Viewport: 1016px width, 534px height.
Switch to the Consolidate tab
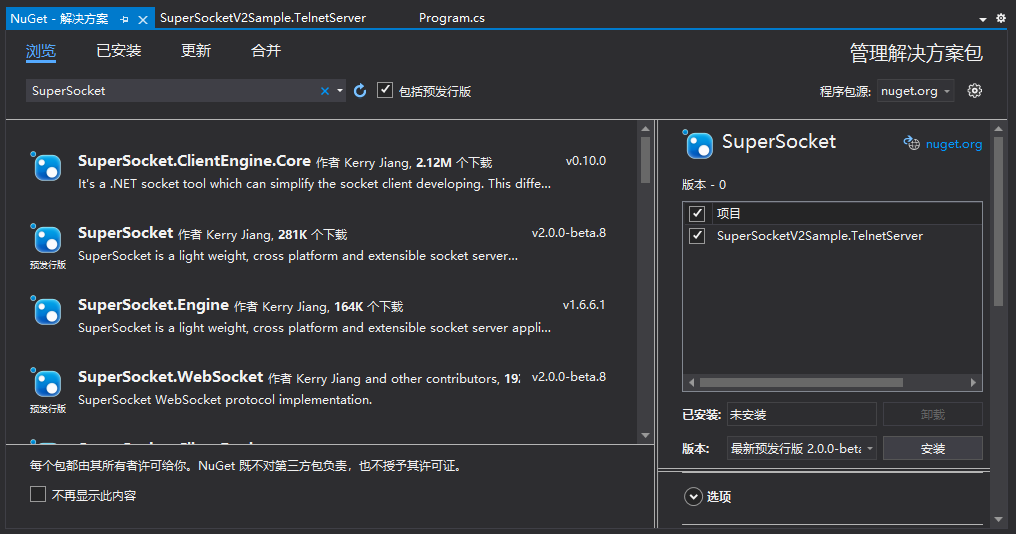coord(266,51)
